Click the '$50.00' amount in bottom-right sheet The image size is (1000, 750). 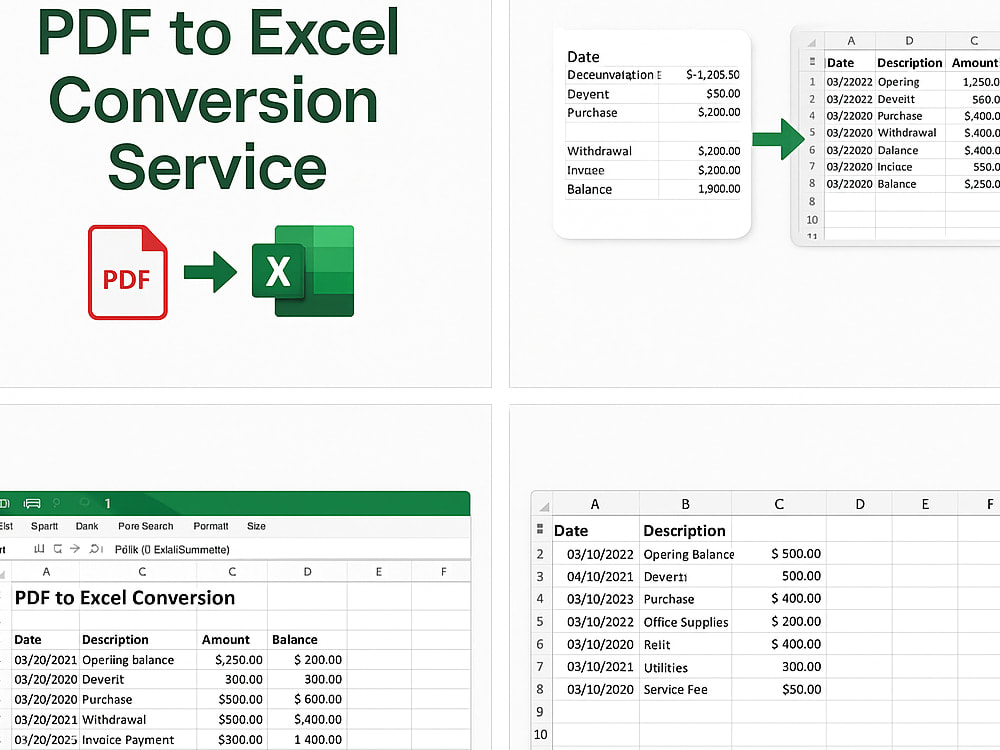[802, 689]
